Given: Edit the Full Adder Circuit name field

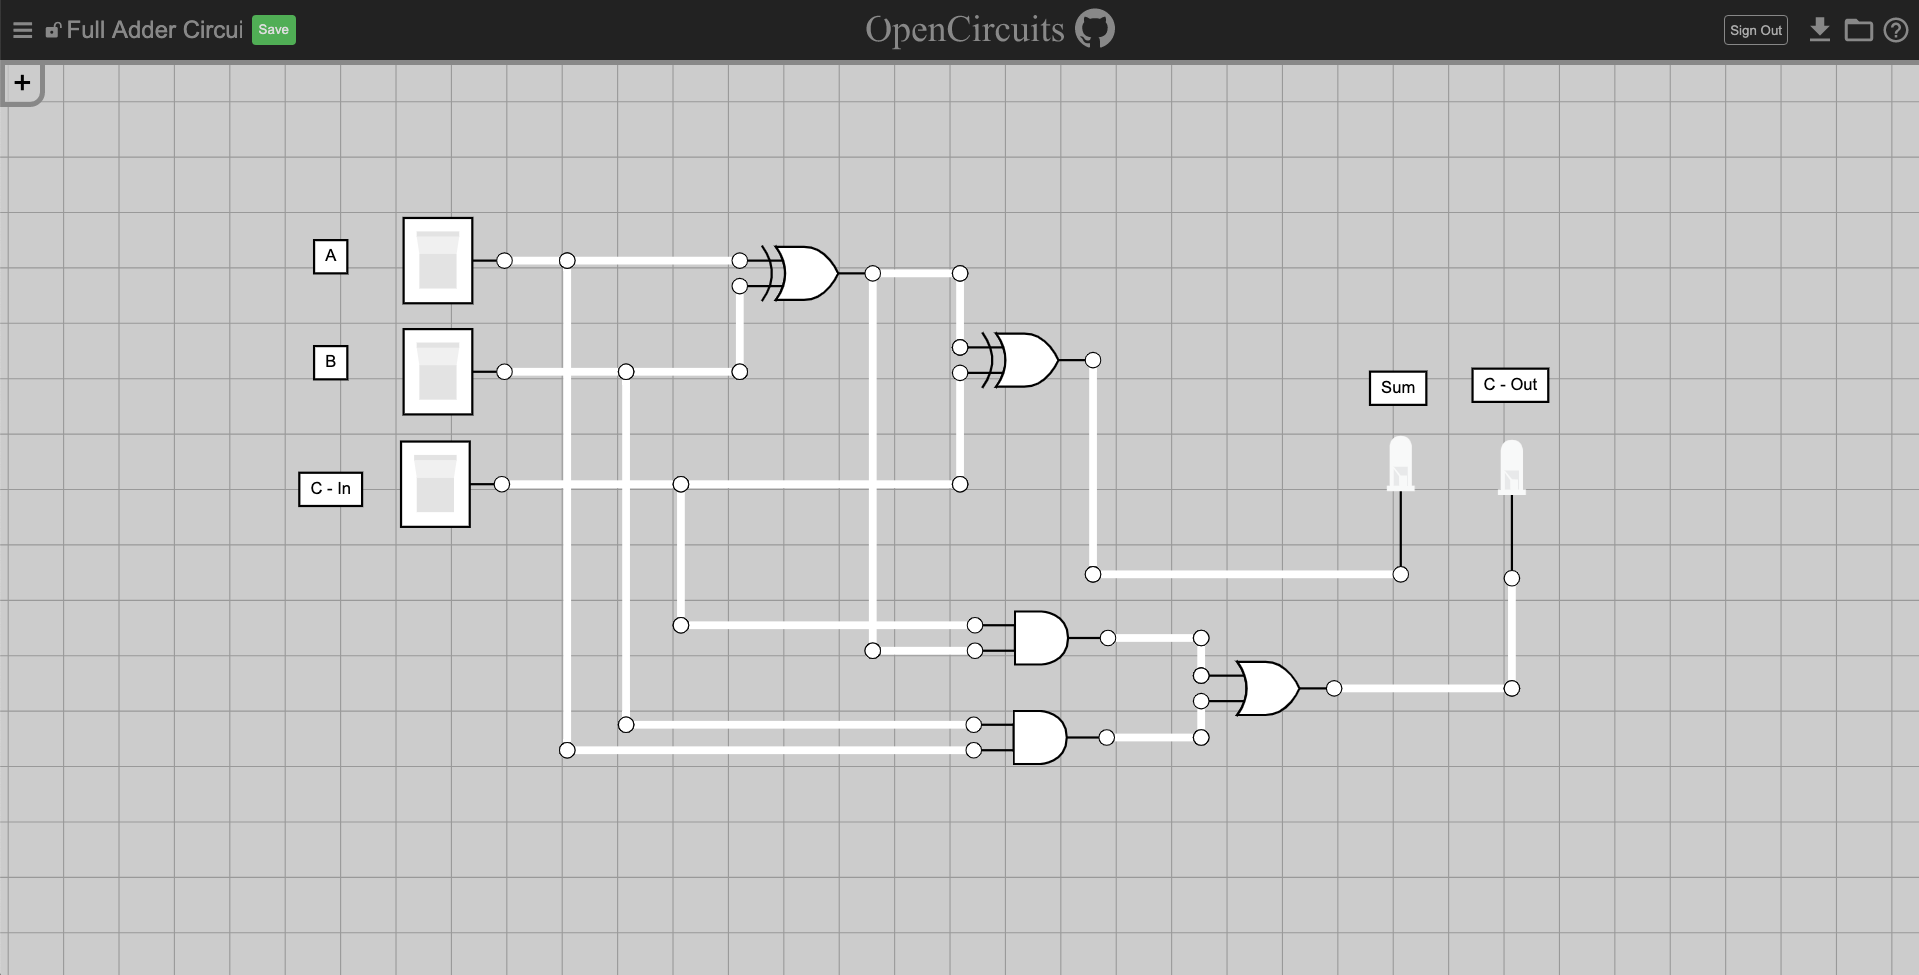Looking at the screenshot, I should click(154, 30).
